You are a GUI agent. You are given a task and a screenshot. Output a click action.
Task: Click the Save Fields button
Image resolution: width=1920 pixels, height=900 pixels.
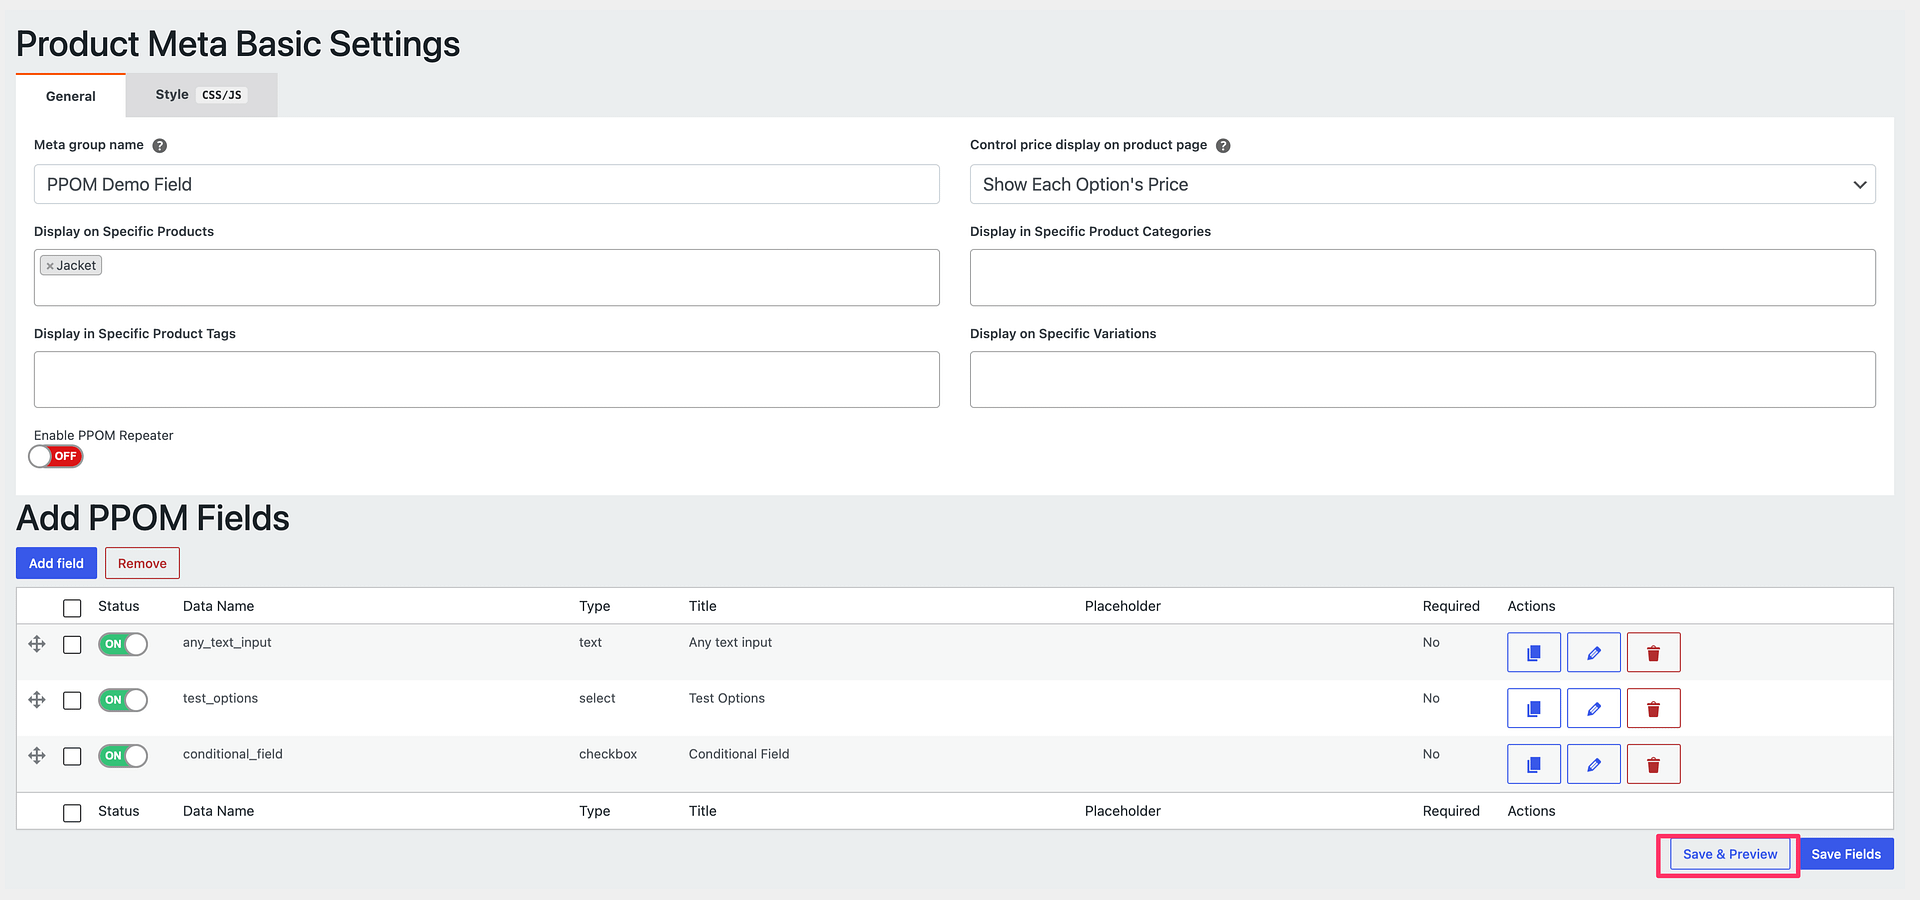pyautogui.click(x=1846, y=854)
